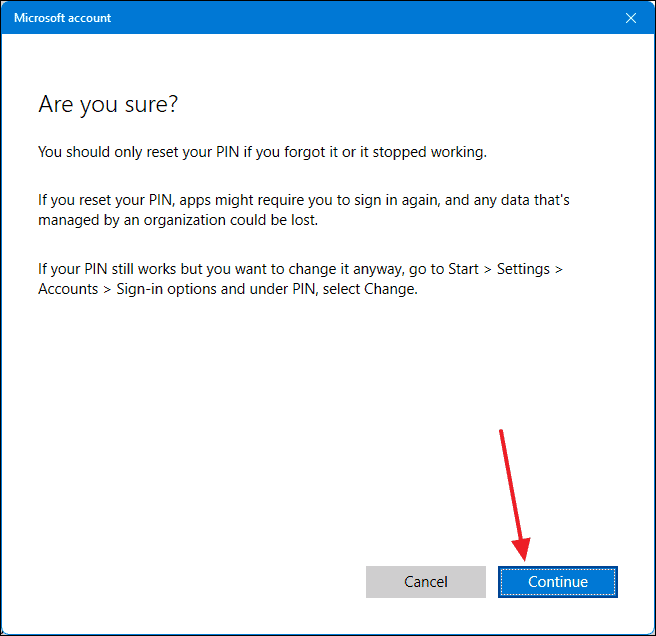Click paragraph about apps requiring sign in again
656x636 pixels.
tap(304, 210)
